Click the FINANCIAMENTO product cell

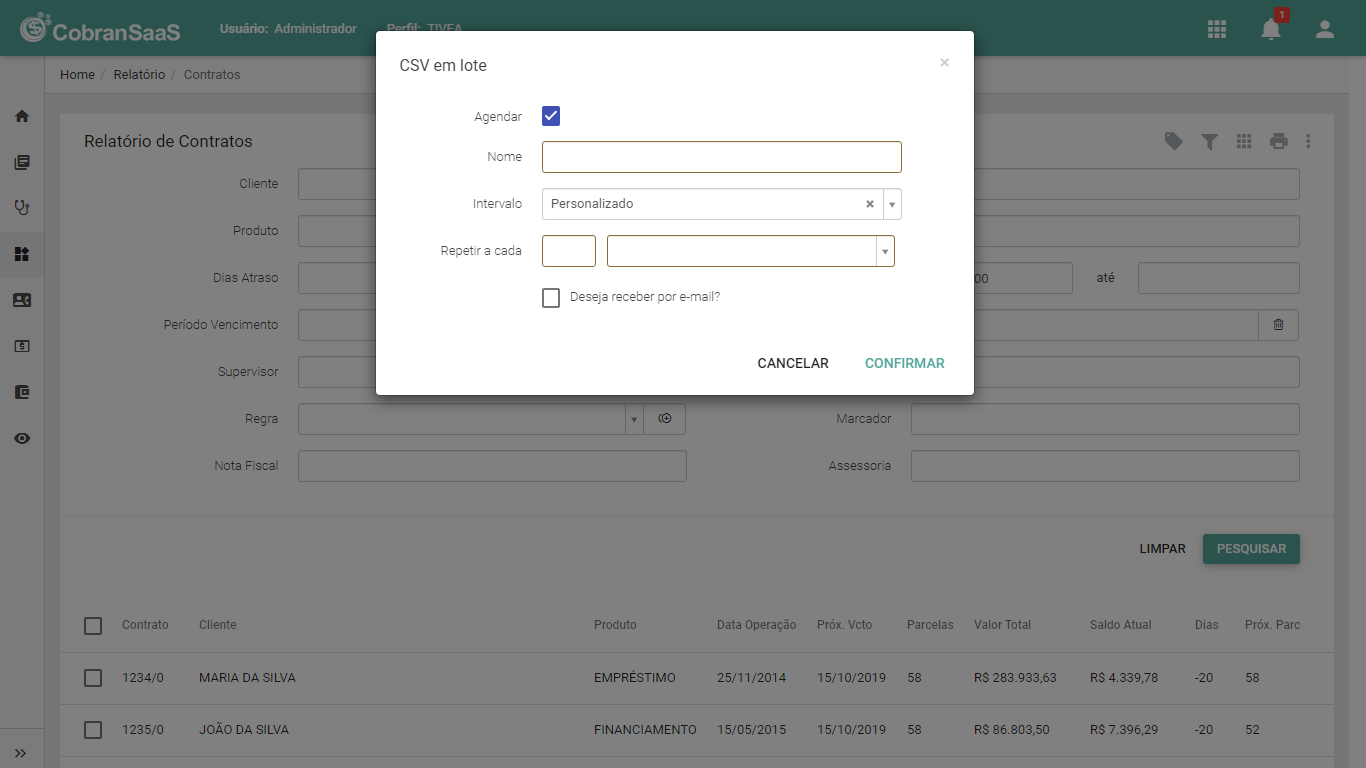click(x=645, y=730)
